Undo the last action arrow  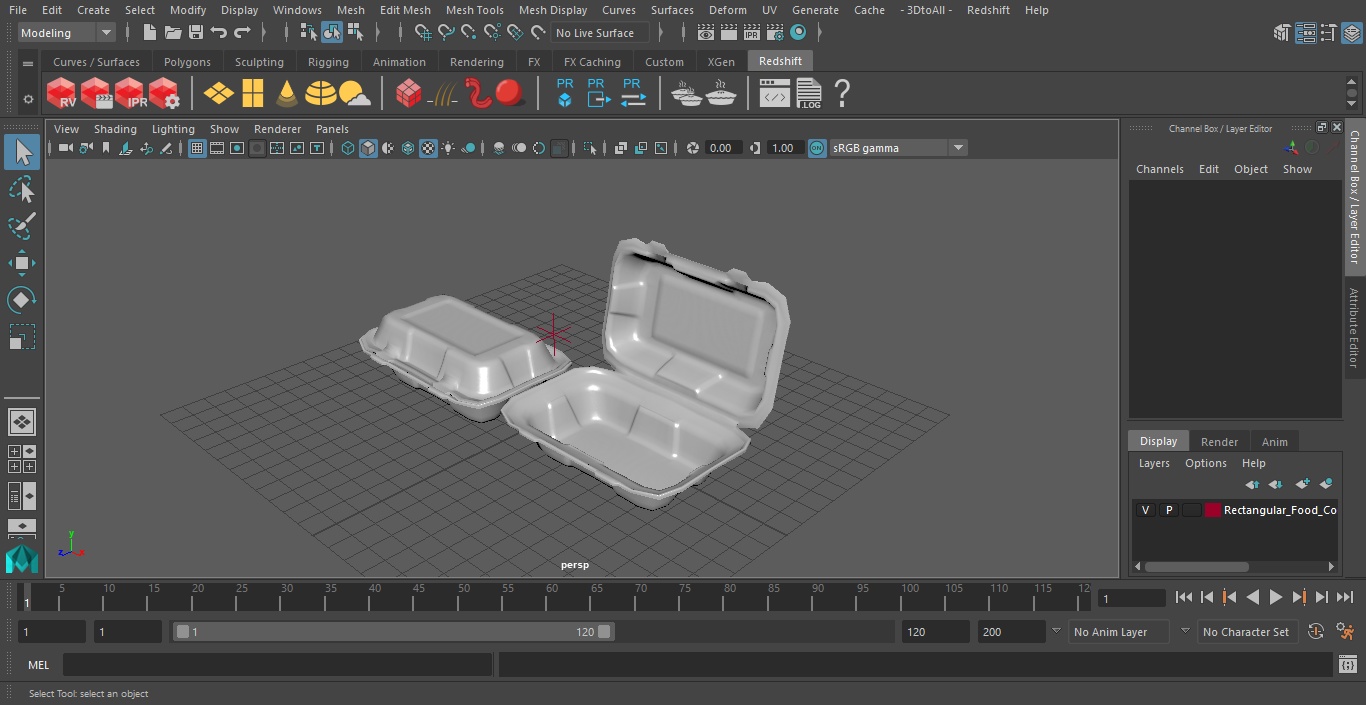coord(219,33)
